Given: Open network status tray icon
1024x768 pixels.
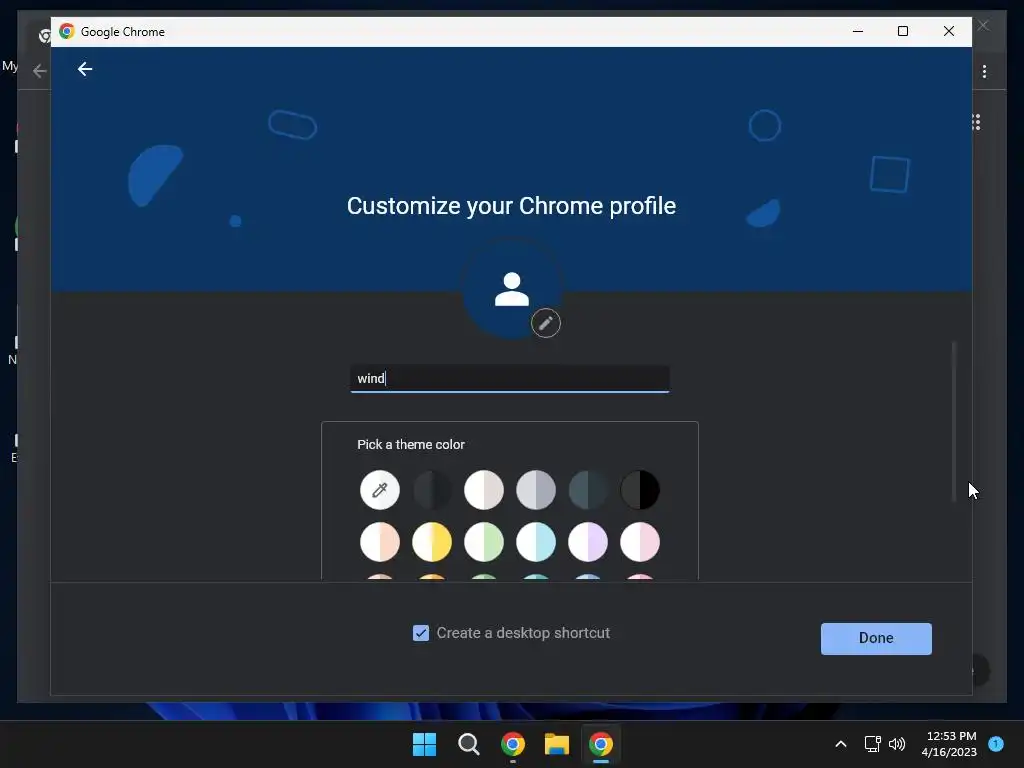Looking at the screenshot, I should coord(872,744).
